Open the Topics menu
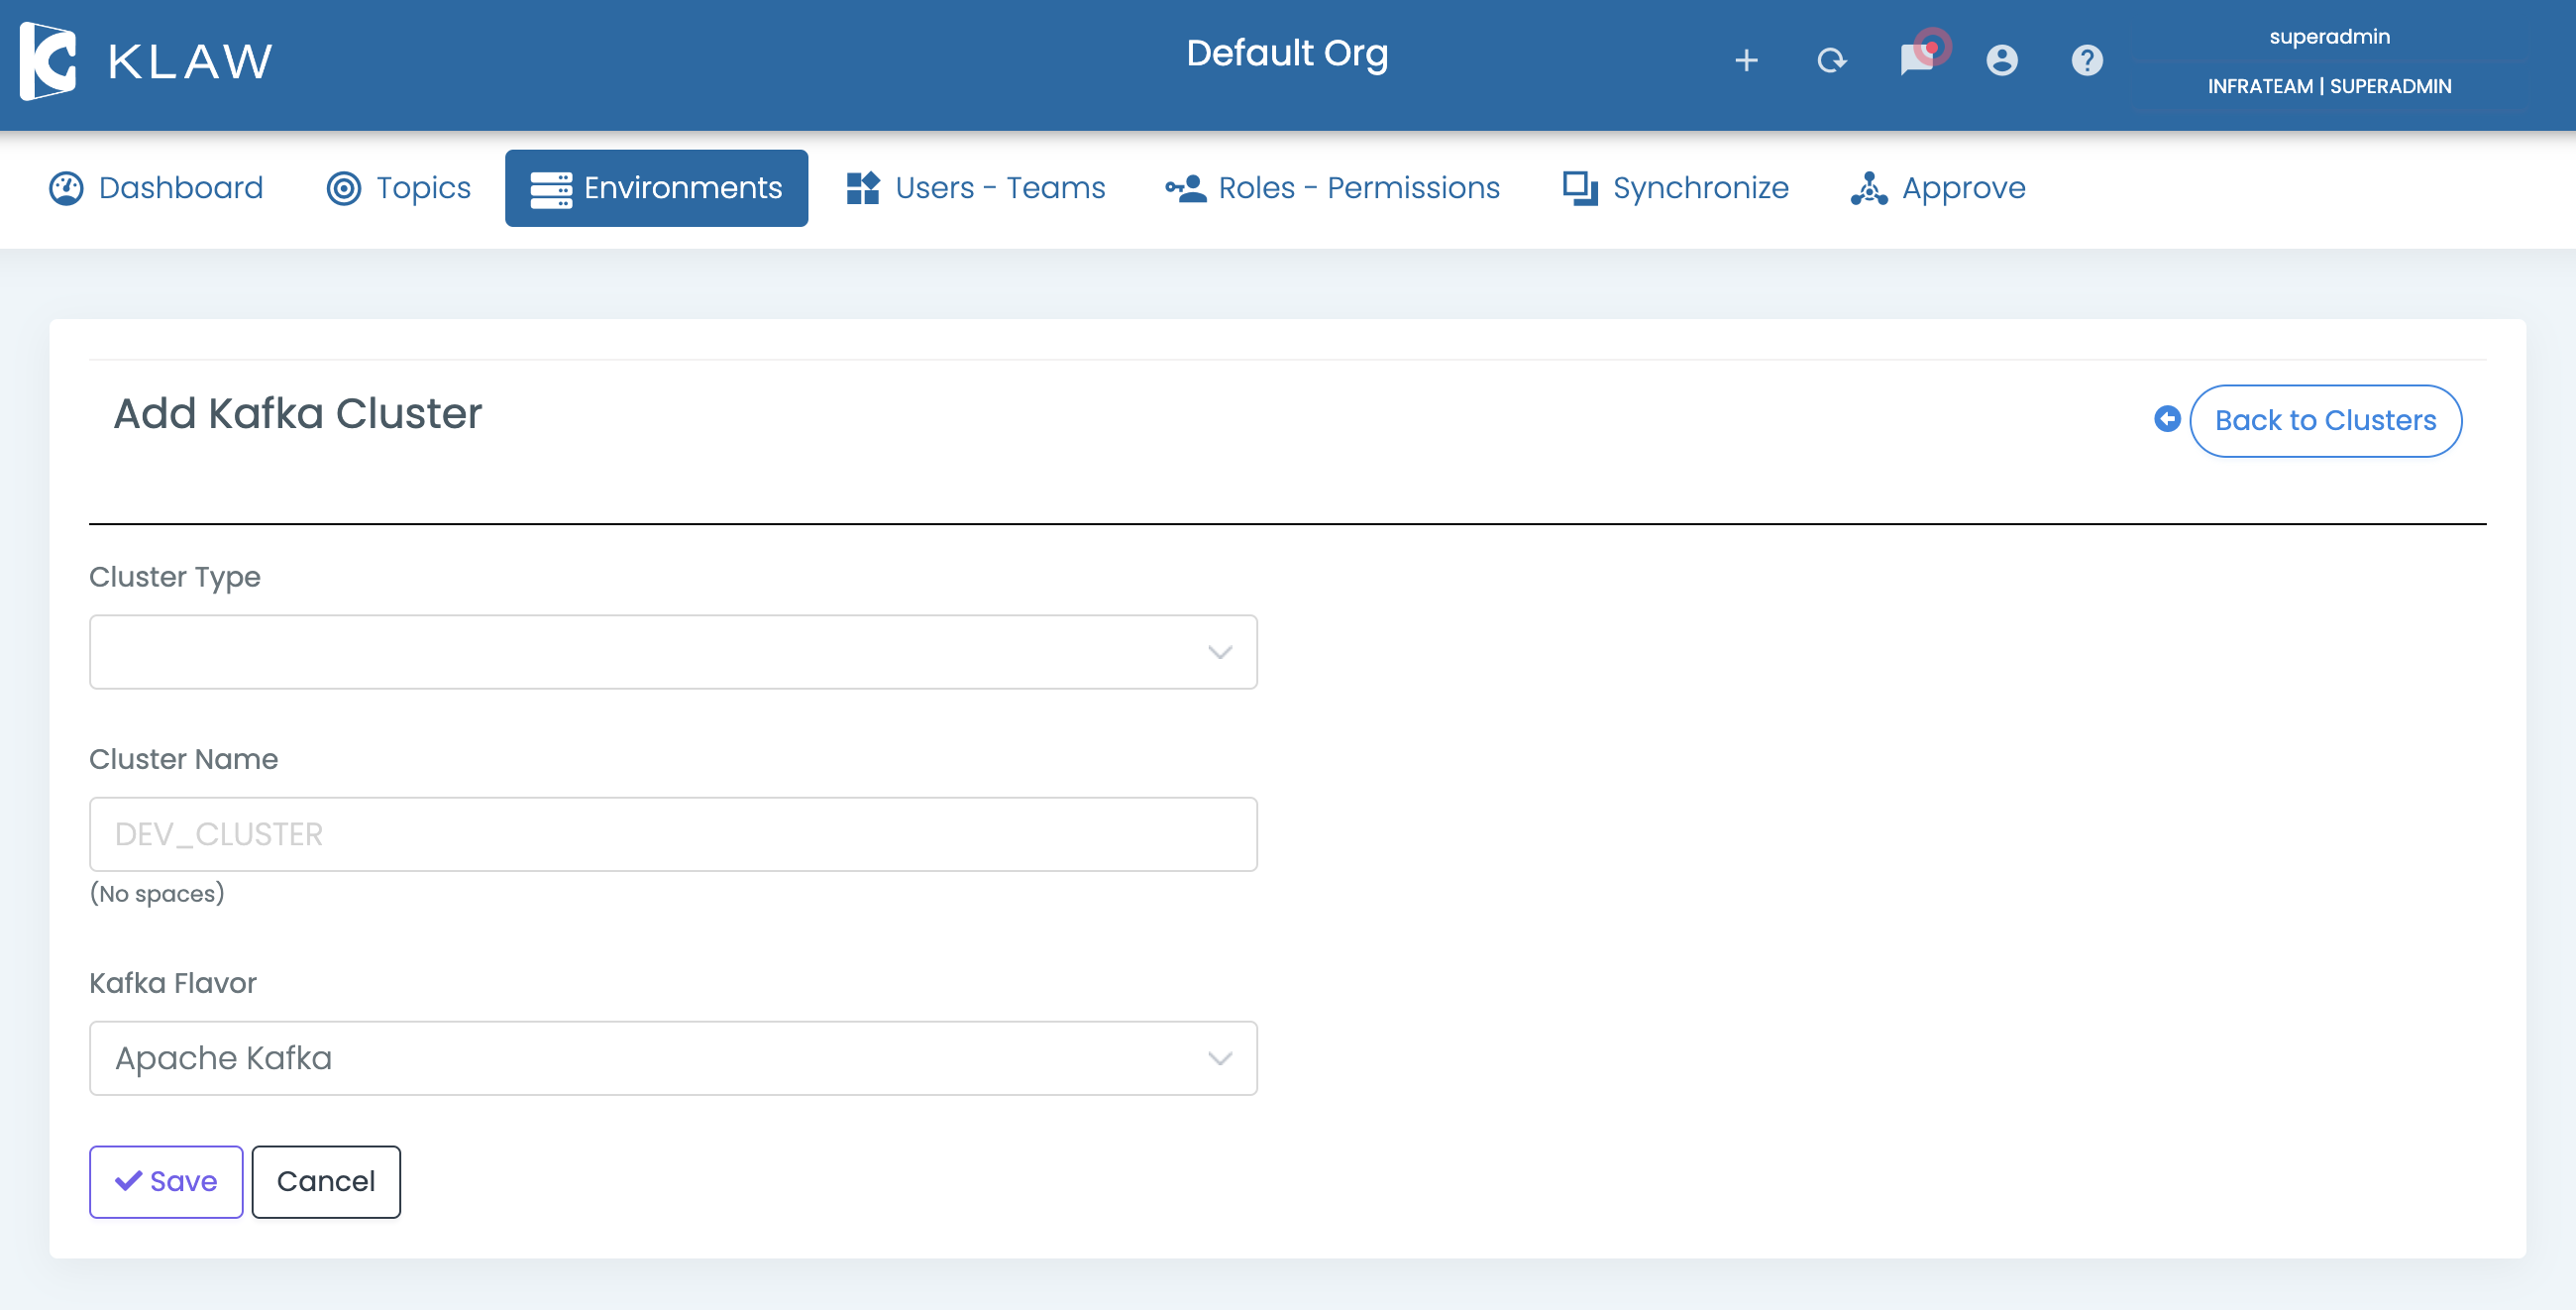Image resolution: width=2576 pixels, height=1310 pixels. [x=399, y=188]
